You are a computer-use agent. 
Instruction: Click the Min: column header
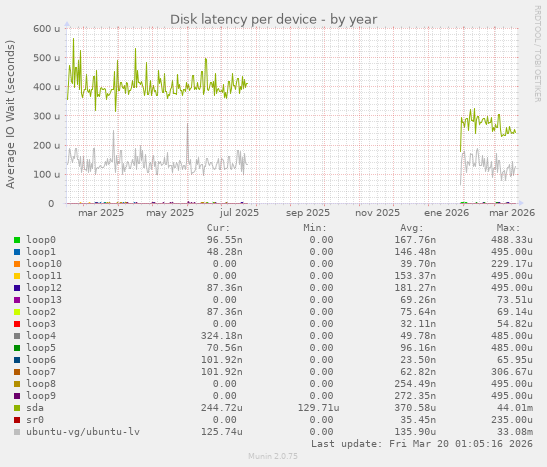315,228
